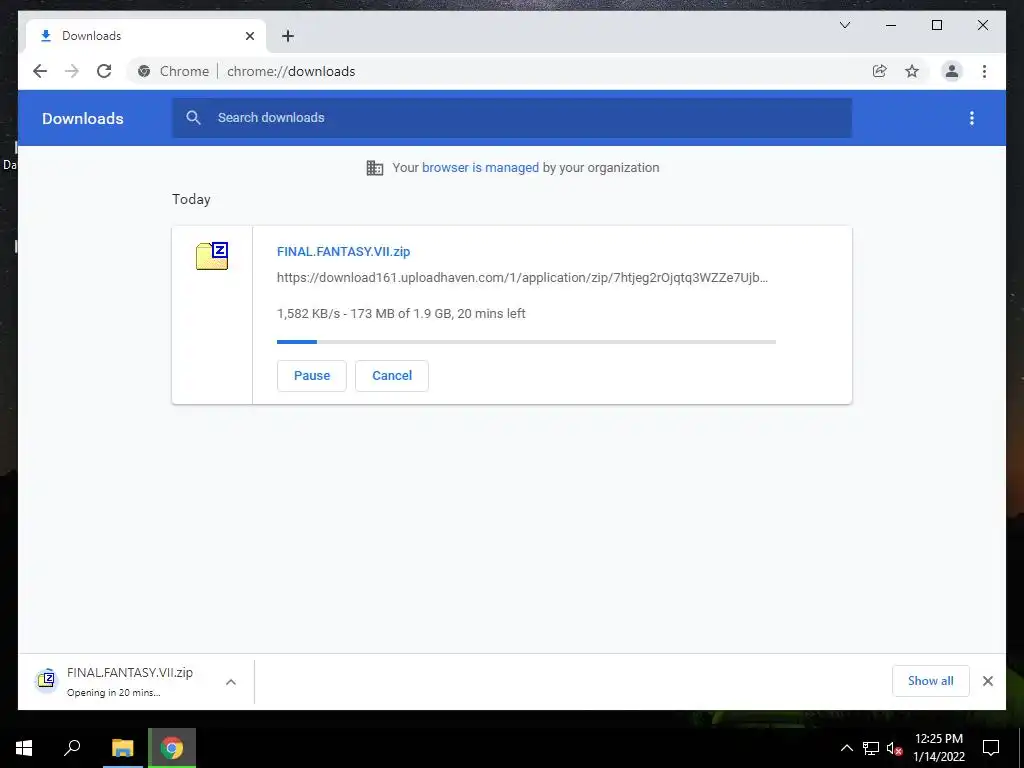Click the Today date heading
Screen dimensions: 1024x768
point(191,199)
